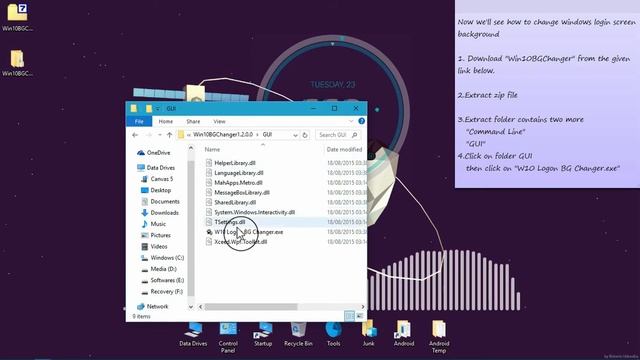Open Documents in navigation pane
Image resolution: width=640 pixels, height=360 pixels.
[165, 201]
